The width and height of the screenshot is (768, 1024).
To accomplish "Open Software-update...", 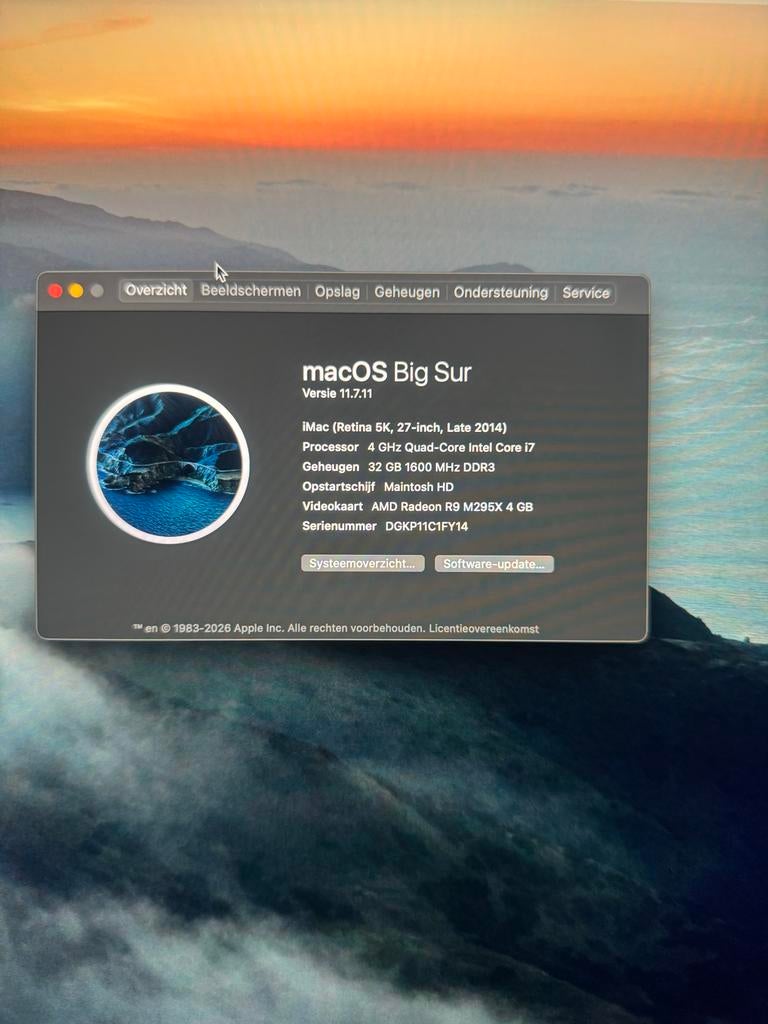I will (494, 564).
